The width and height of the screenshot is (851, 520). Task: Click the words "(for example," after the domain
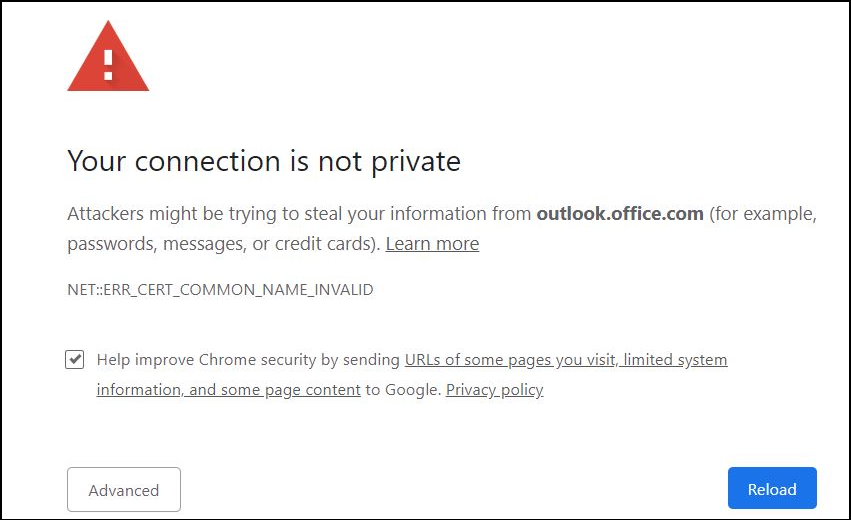point(764,214)
